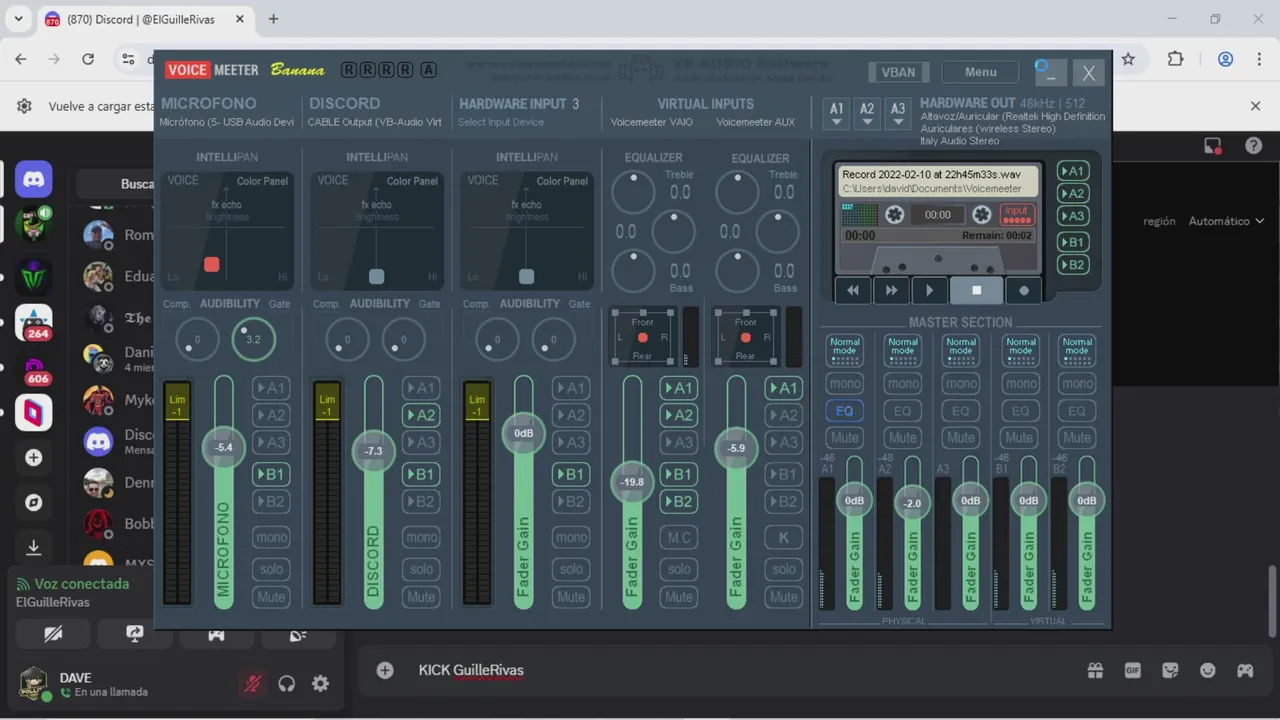Click the red dot in VAIO Front/Rear panner
This screenshot has width=1280, height=720.
tap(641, 337)
